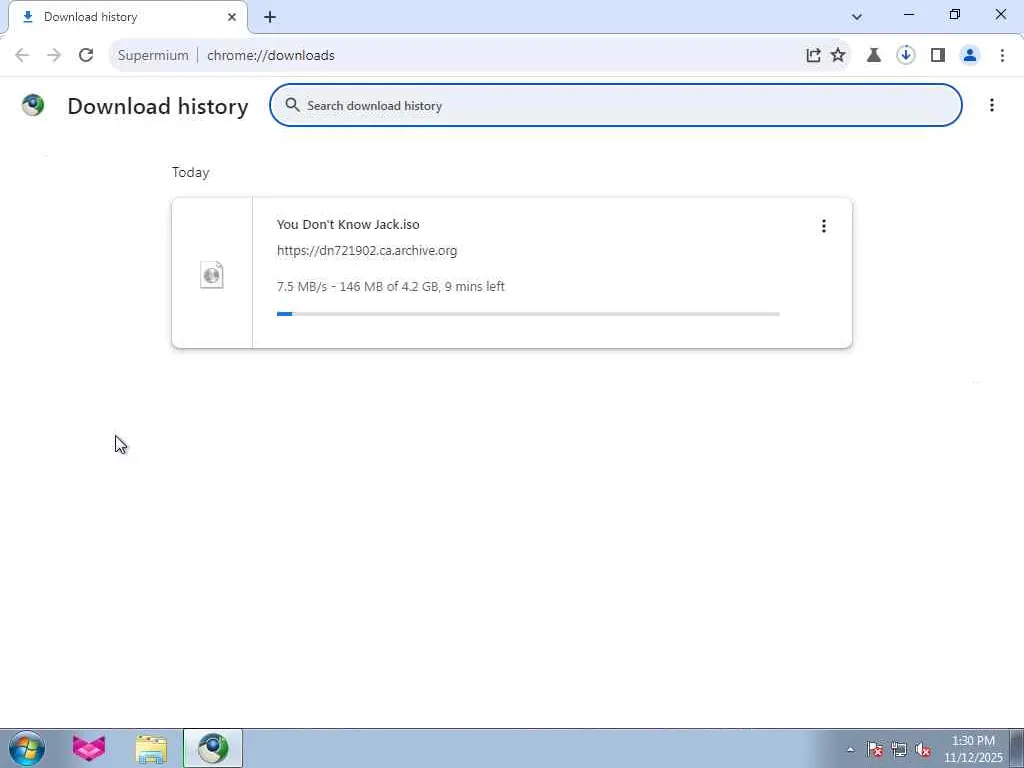Share this page via the address bar icon
The width and height of the screenshot is (1024, 768).
(813, 55)
